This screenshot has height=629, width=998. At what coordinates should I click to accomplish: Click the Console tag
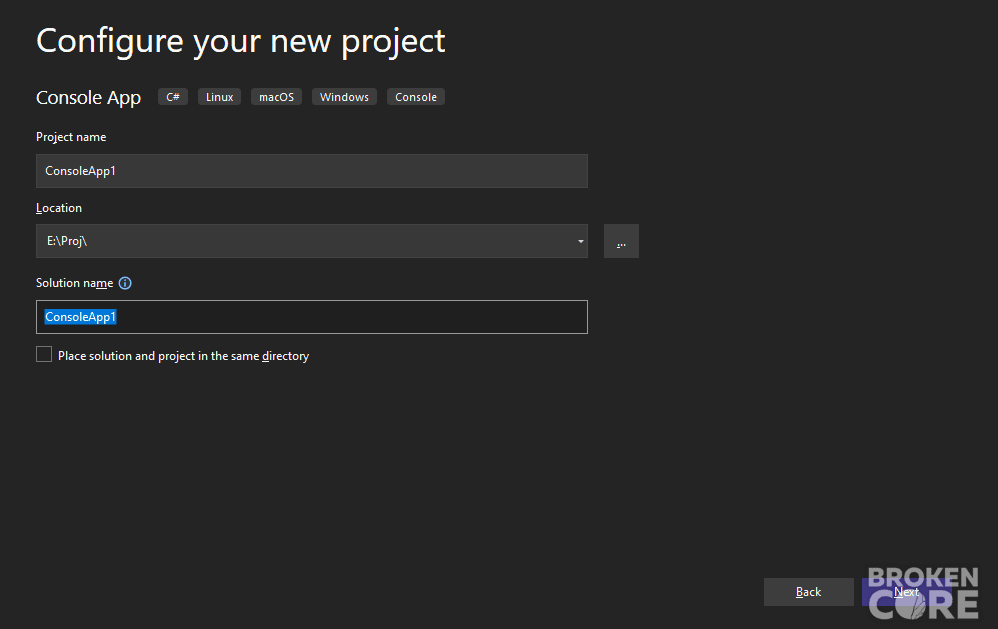(x=416, y=97)
